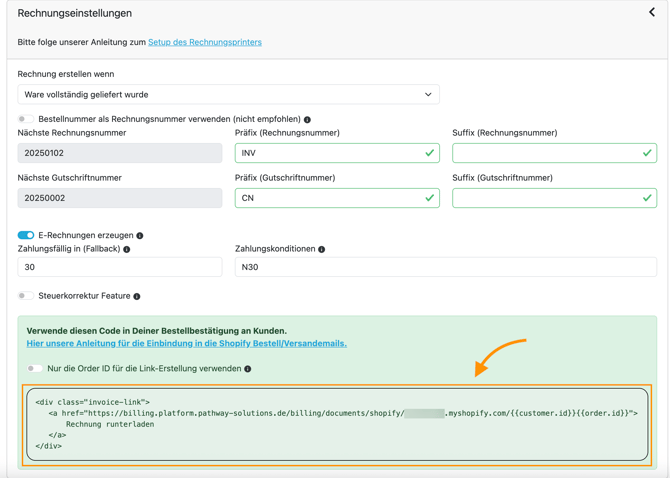Click the invoice-link HTML code block
Viewport: 670px width, 478px height.
point(337,424)
